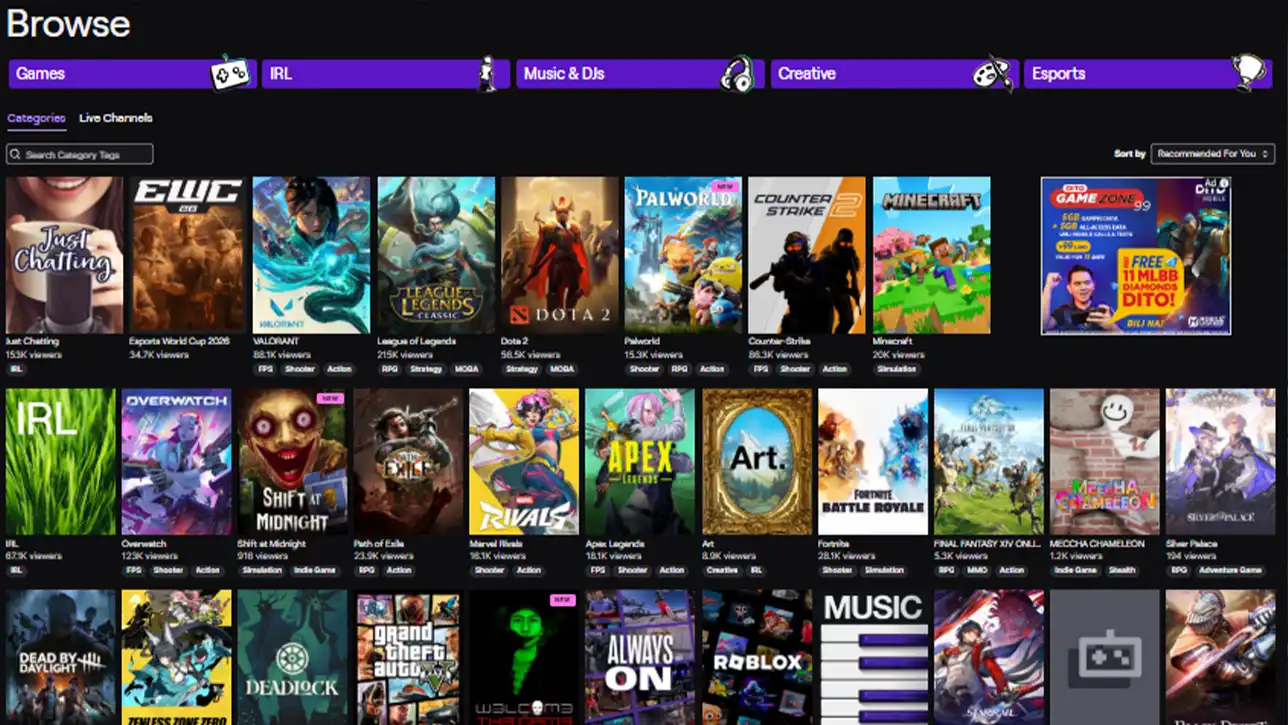Select the Grand Theft Auto V cover art

409,657
